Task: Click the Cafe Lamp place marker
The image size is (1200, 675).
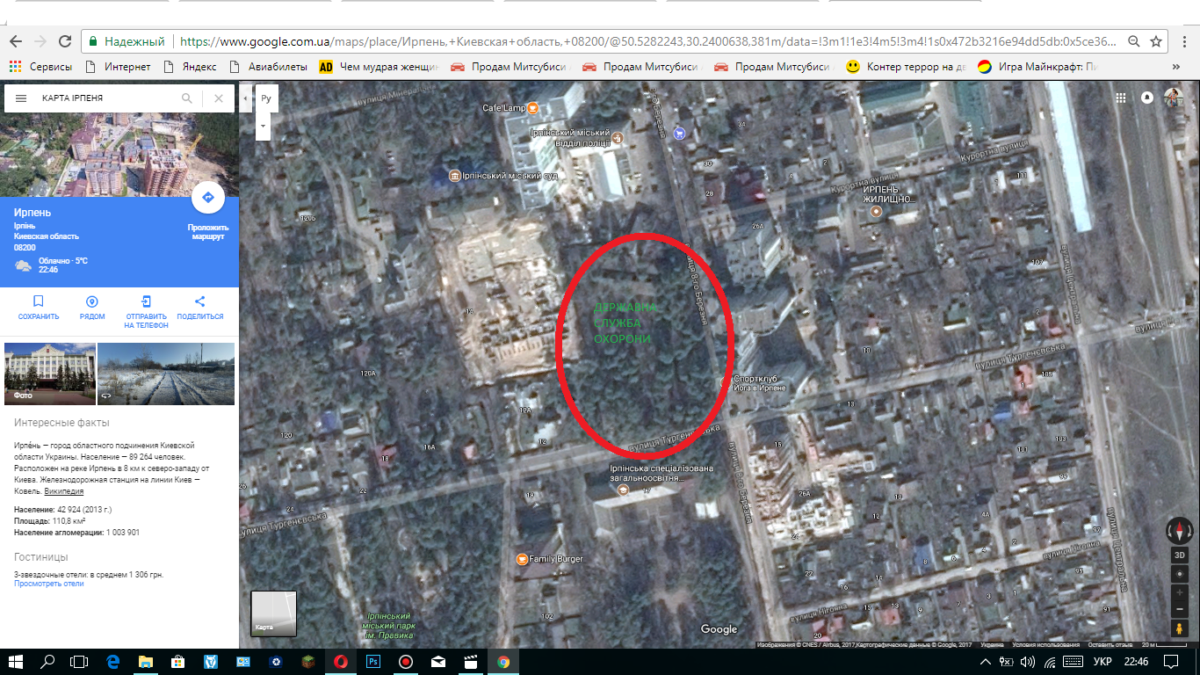Action: pyautogui.click(x=534, y=108)
